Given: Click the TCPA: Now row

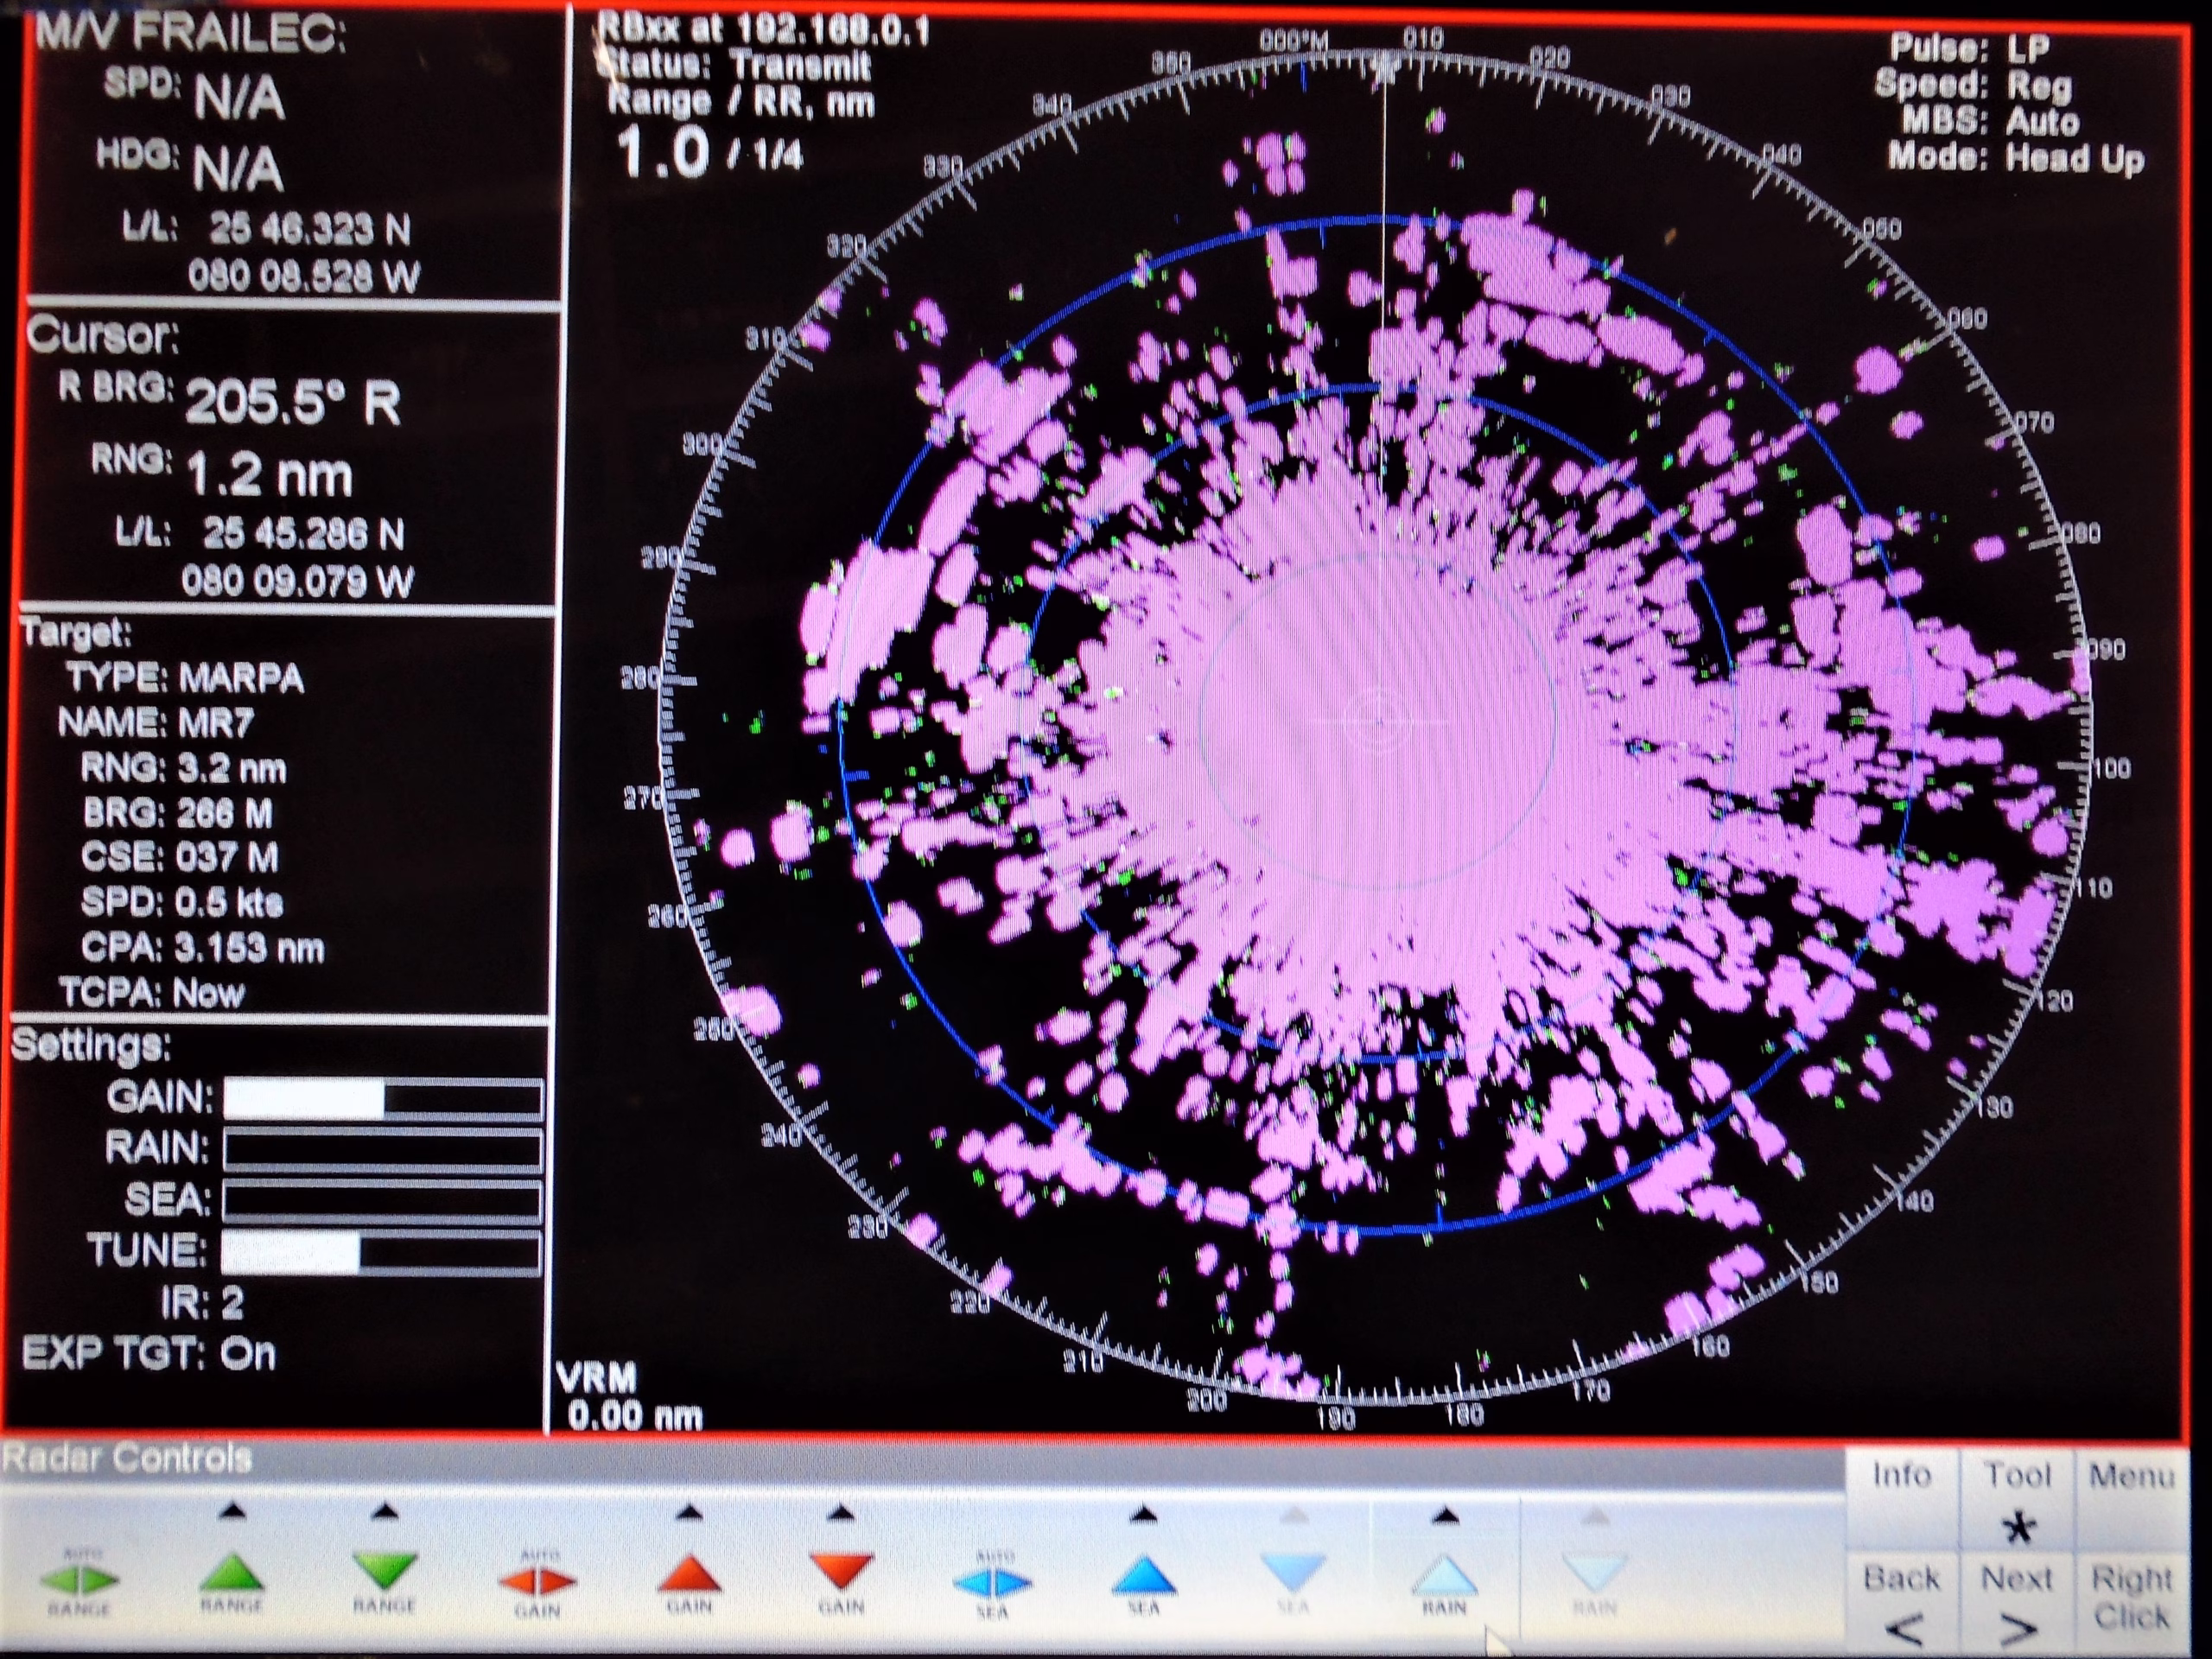Looking at the screenshot, I should [151, 992].
